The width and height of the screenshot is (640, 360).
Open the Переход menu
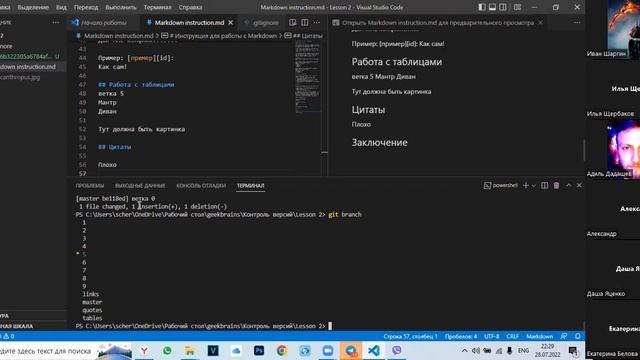click(x=86, y=7)
